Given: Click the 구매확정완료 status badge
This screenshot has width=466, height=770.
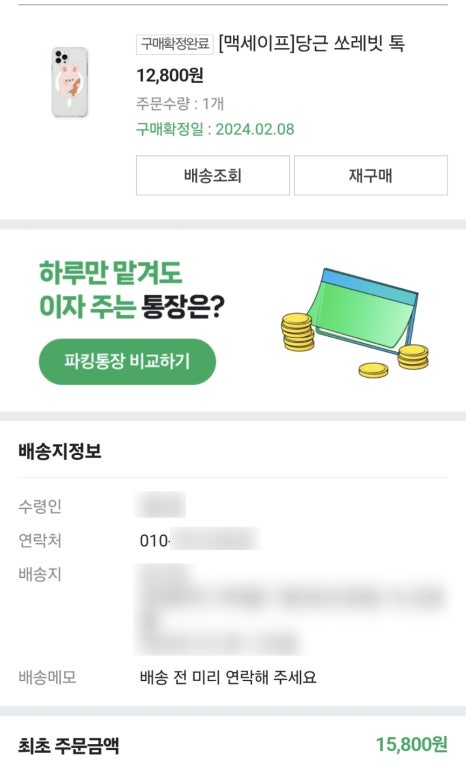Looking at the screenshot, I should coord(175,44).
